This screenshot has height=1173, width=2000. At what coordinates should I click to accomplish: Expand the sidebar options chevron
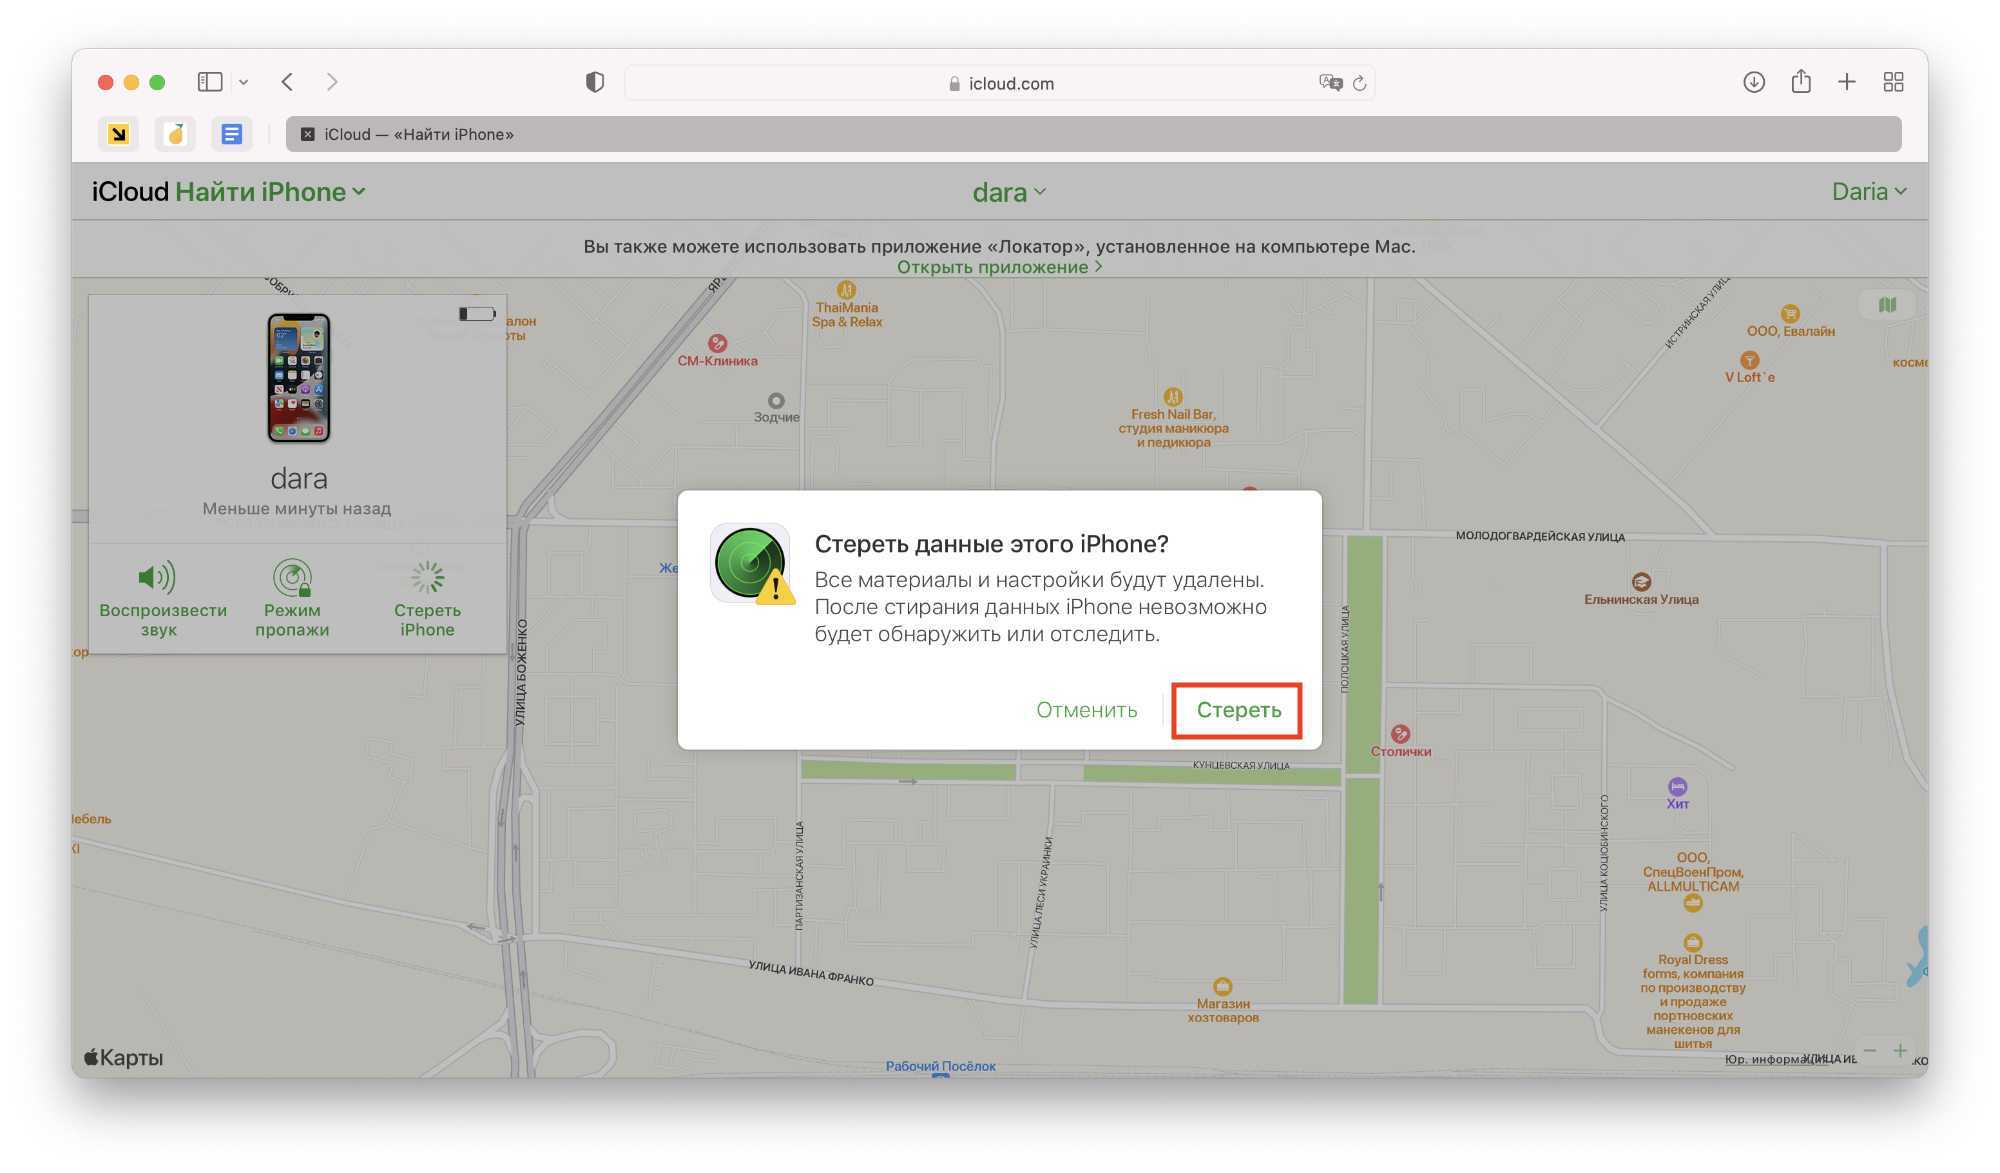(243, 82)
